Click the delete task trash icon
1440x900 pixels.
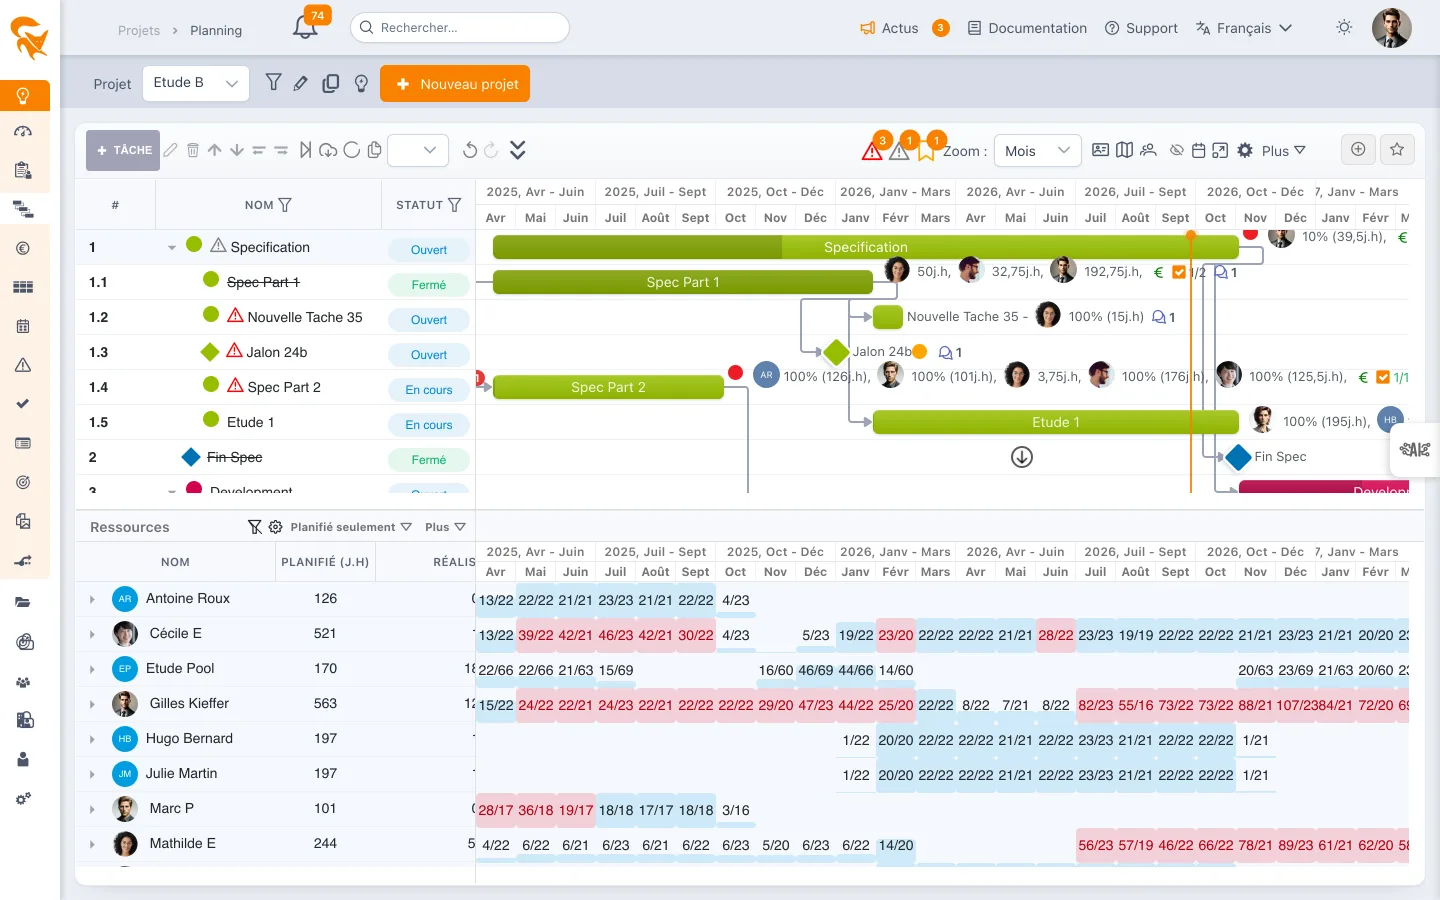193,150
